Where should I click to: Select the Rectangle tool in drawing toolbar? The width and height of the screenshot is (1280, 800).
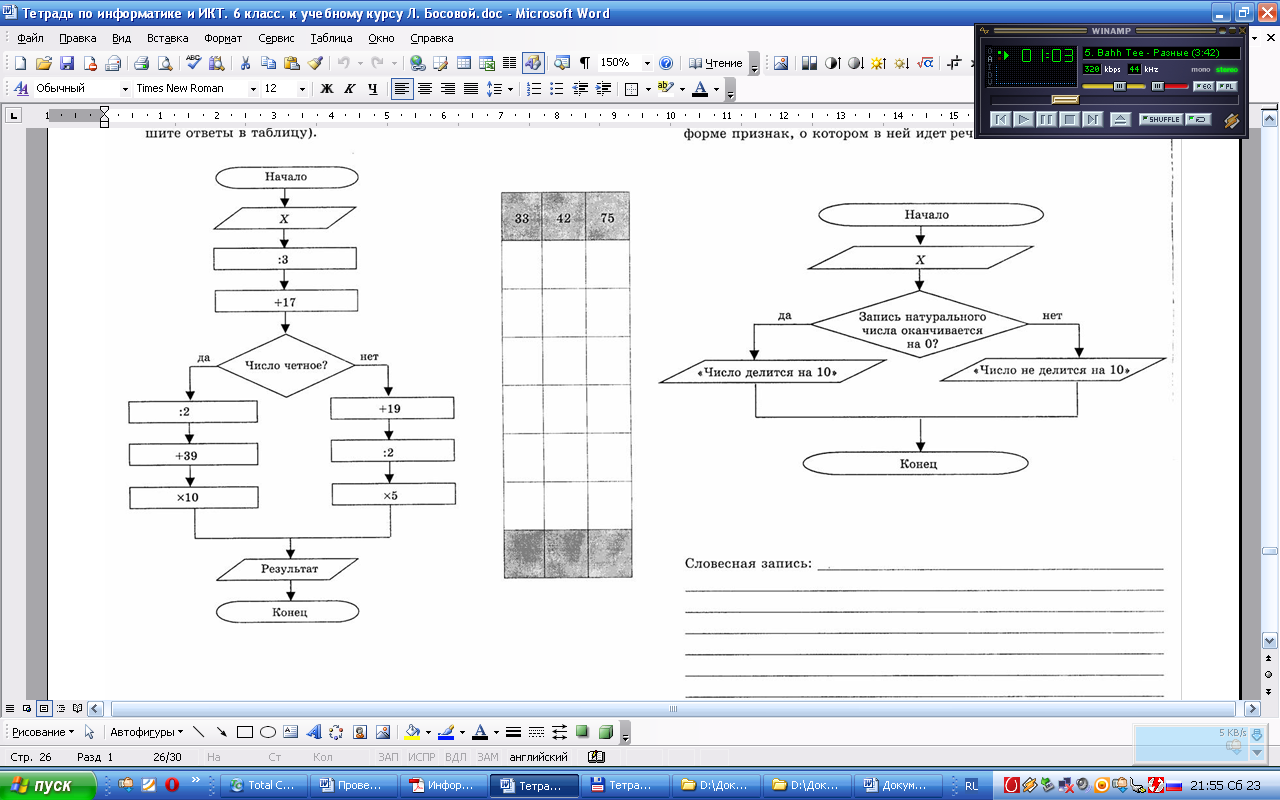tap(244, 732)
